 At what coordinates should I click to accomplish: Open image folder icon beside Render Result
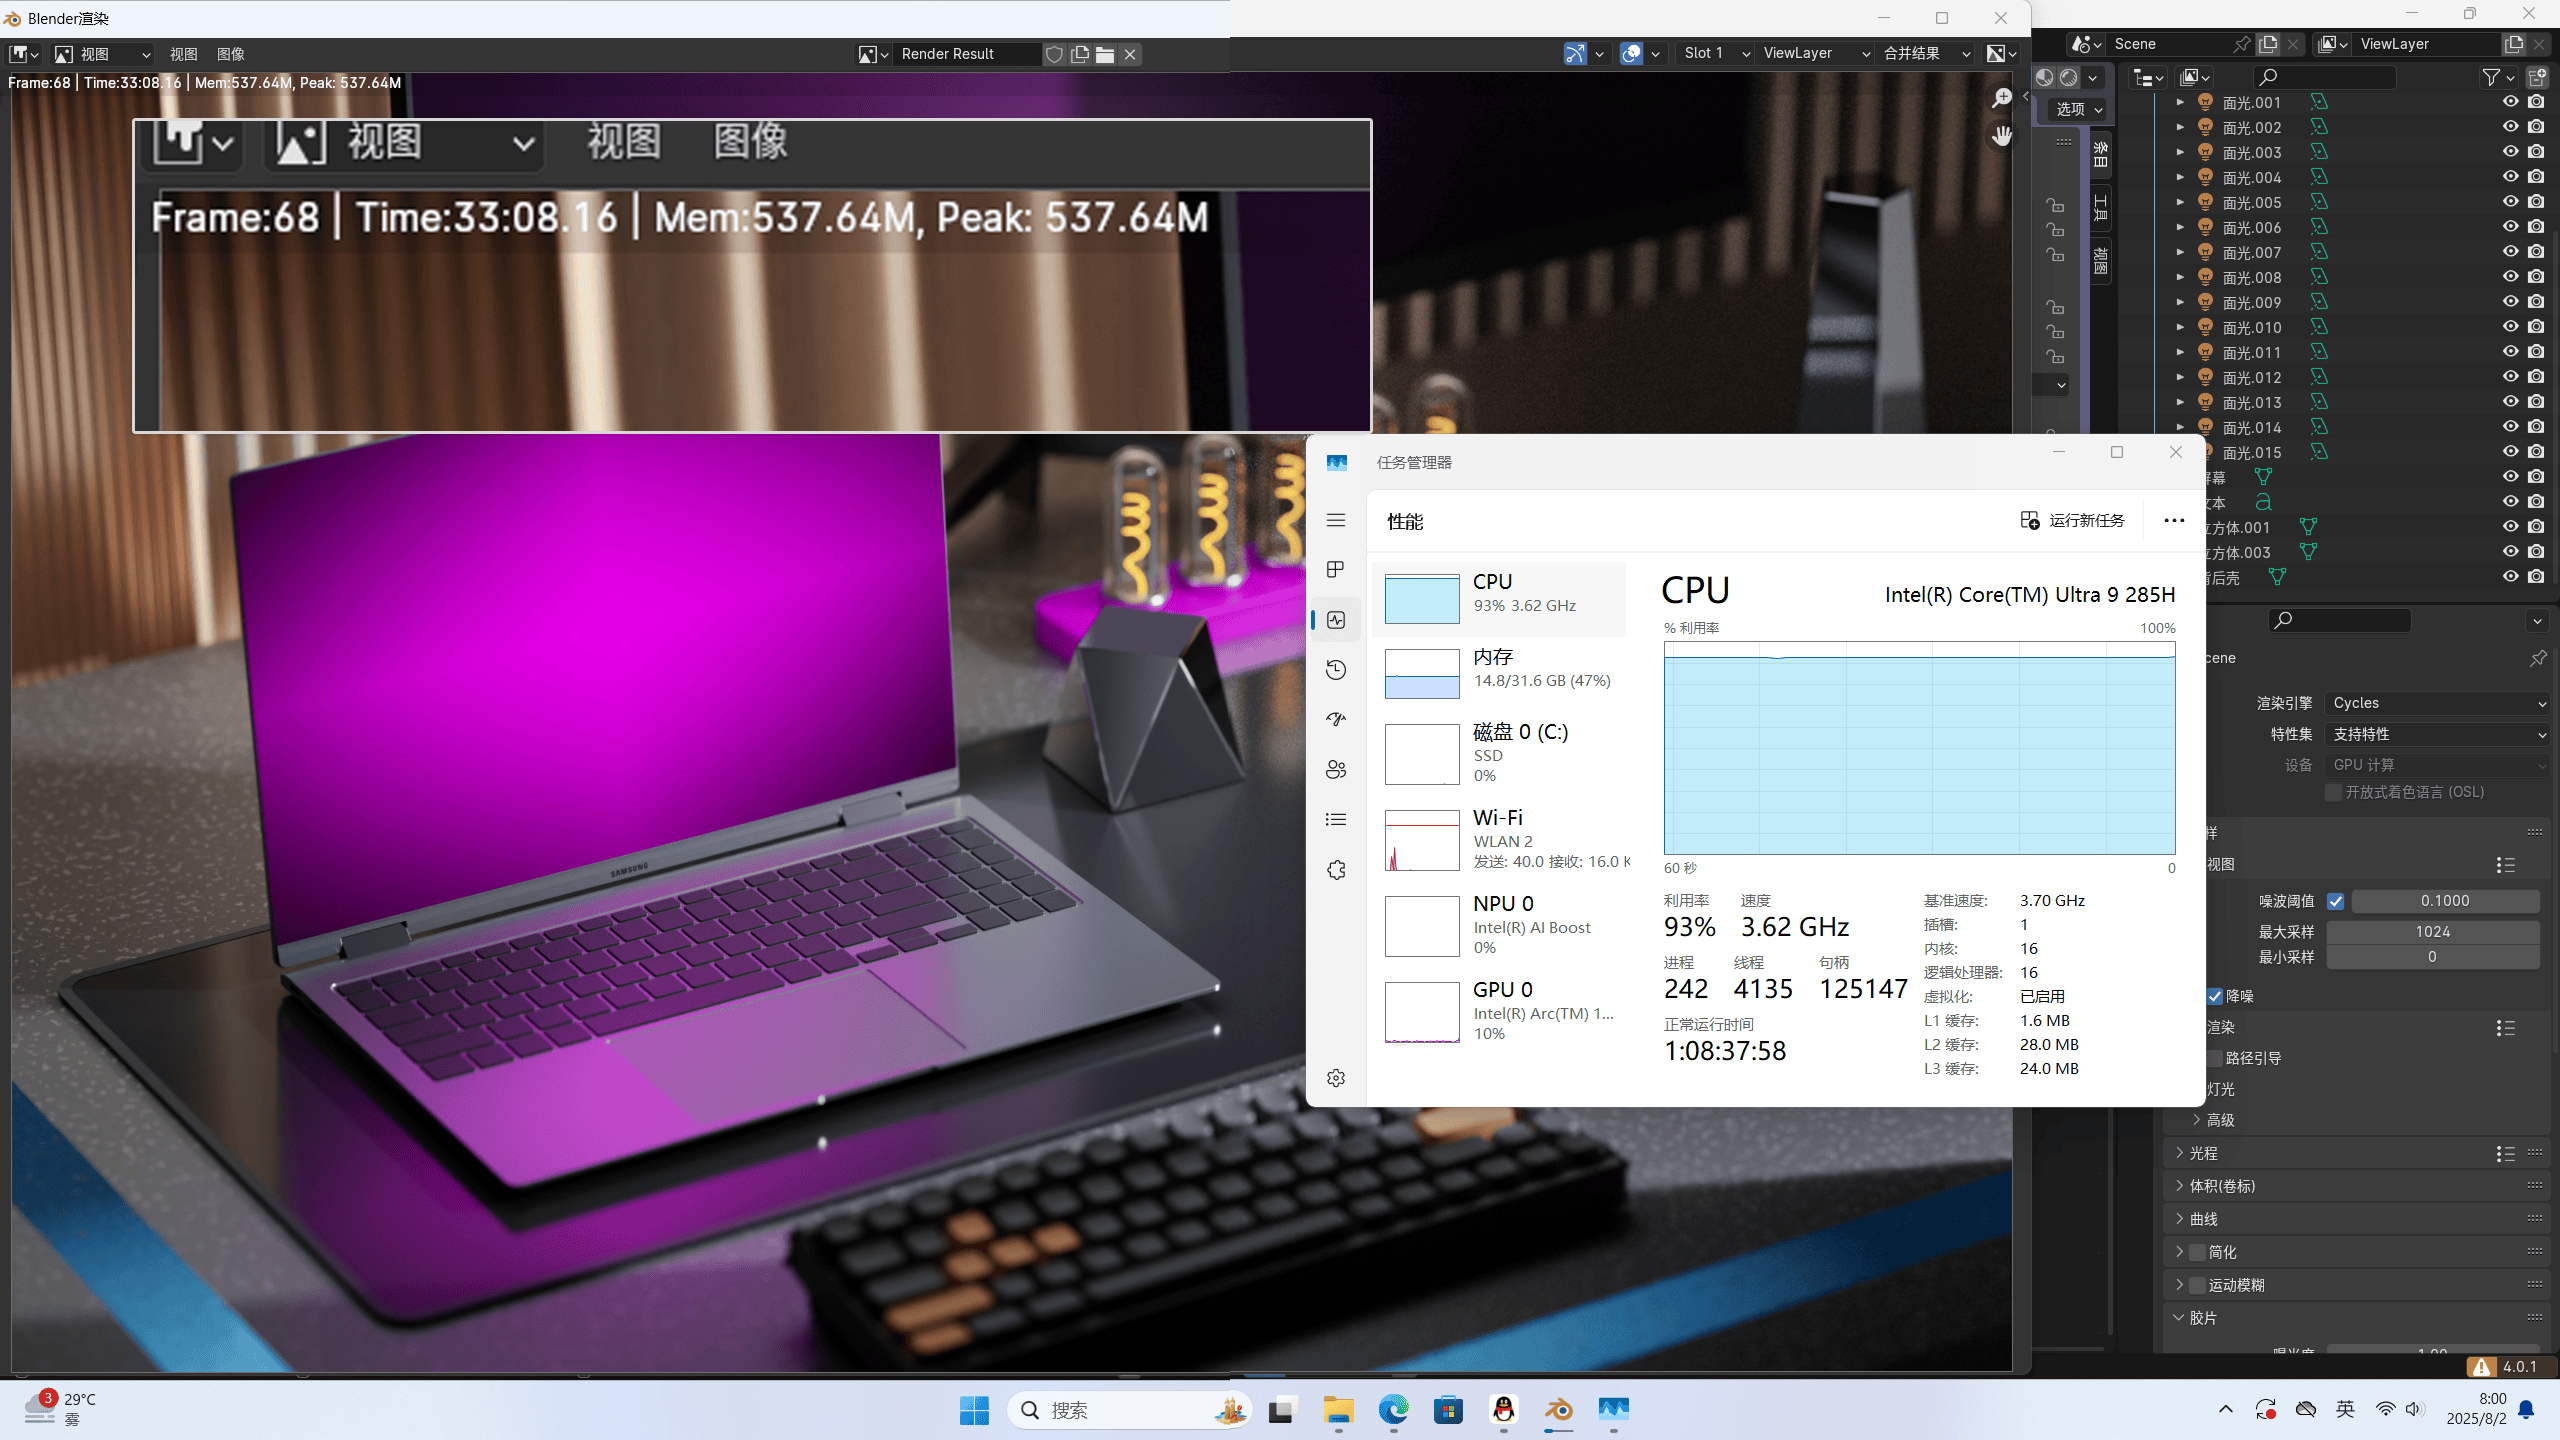tap(1105, 54)
